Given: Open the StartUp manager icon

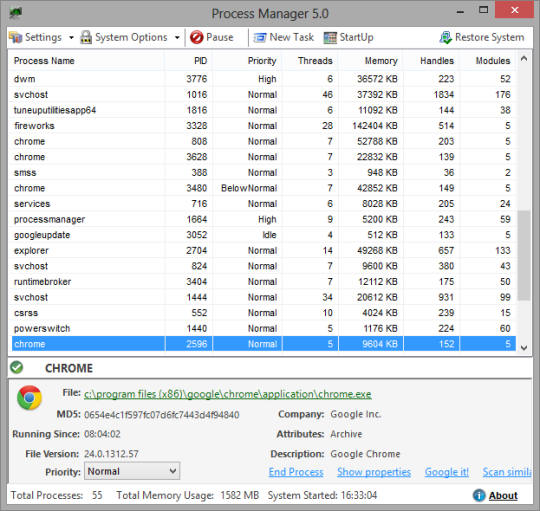Looking at the screenshot, I should (x=330, y=38).
